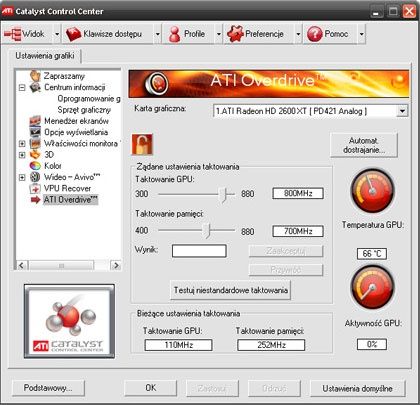
Task: Click the Temperatura GPU gauge
Action: pyautogui.click(x=372, y=191)
